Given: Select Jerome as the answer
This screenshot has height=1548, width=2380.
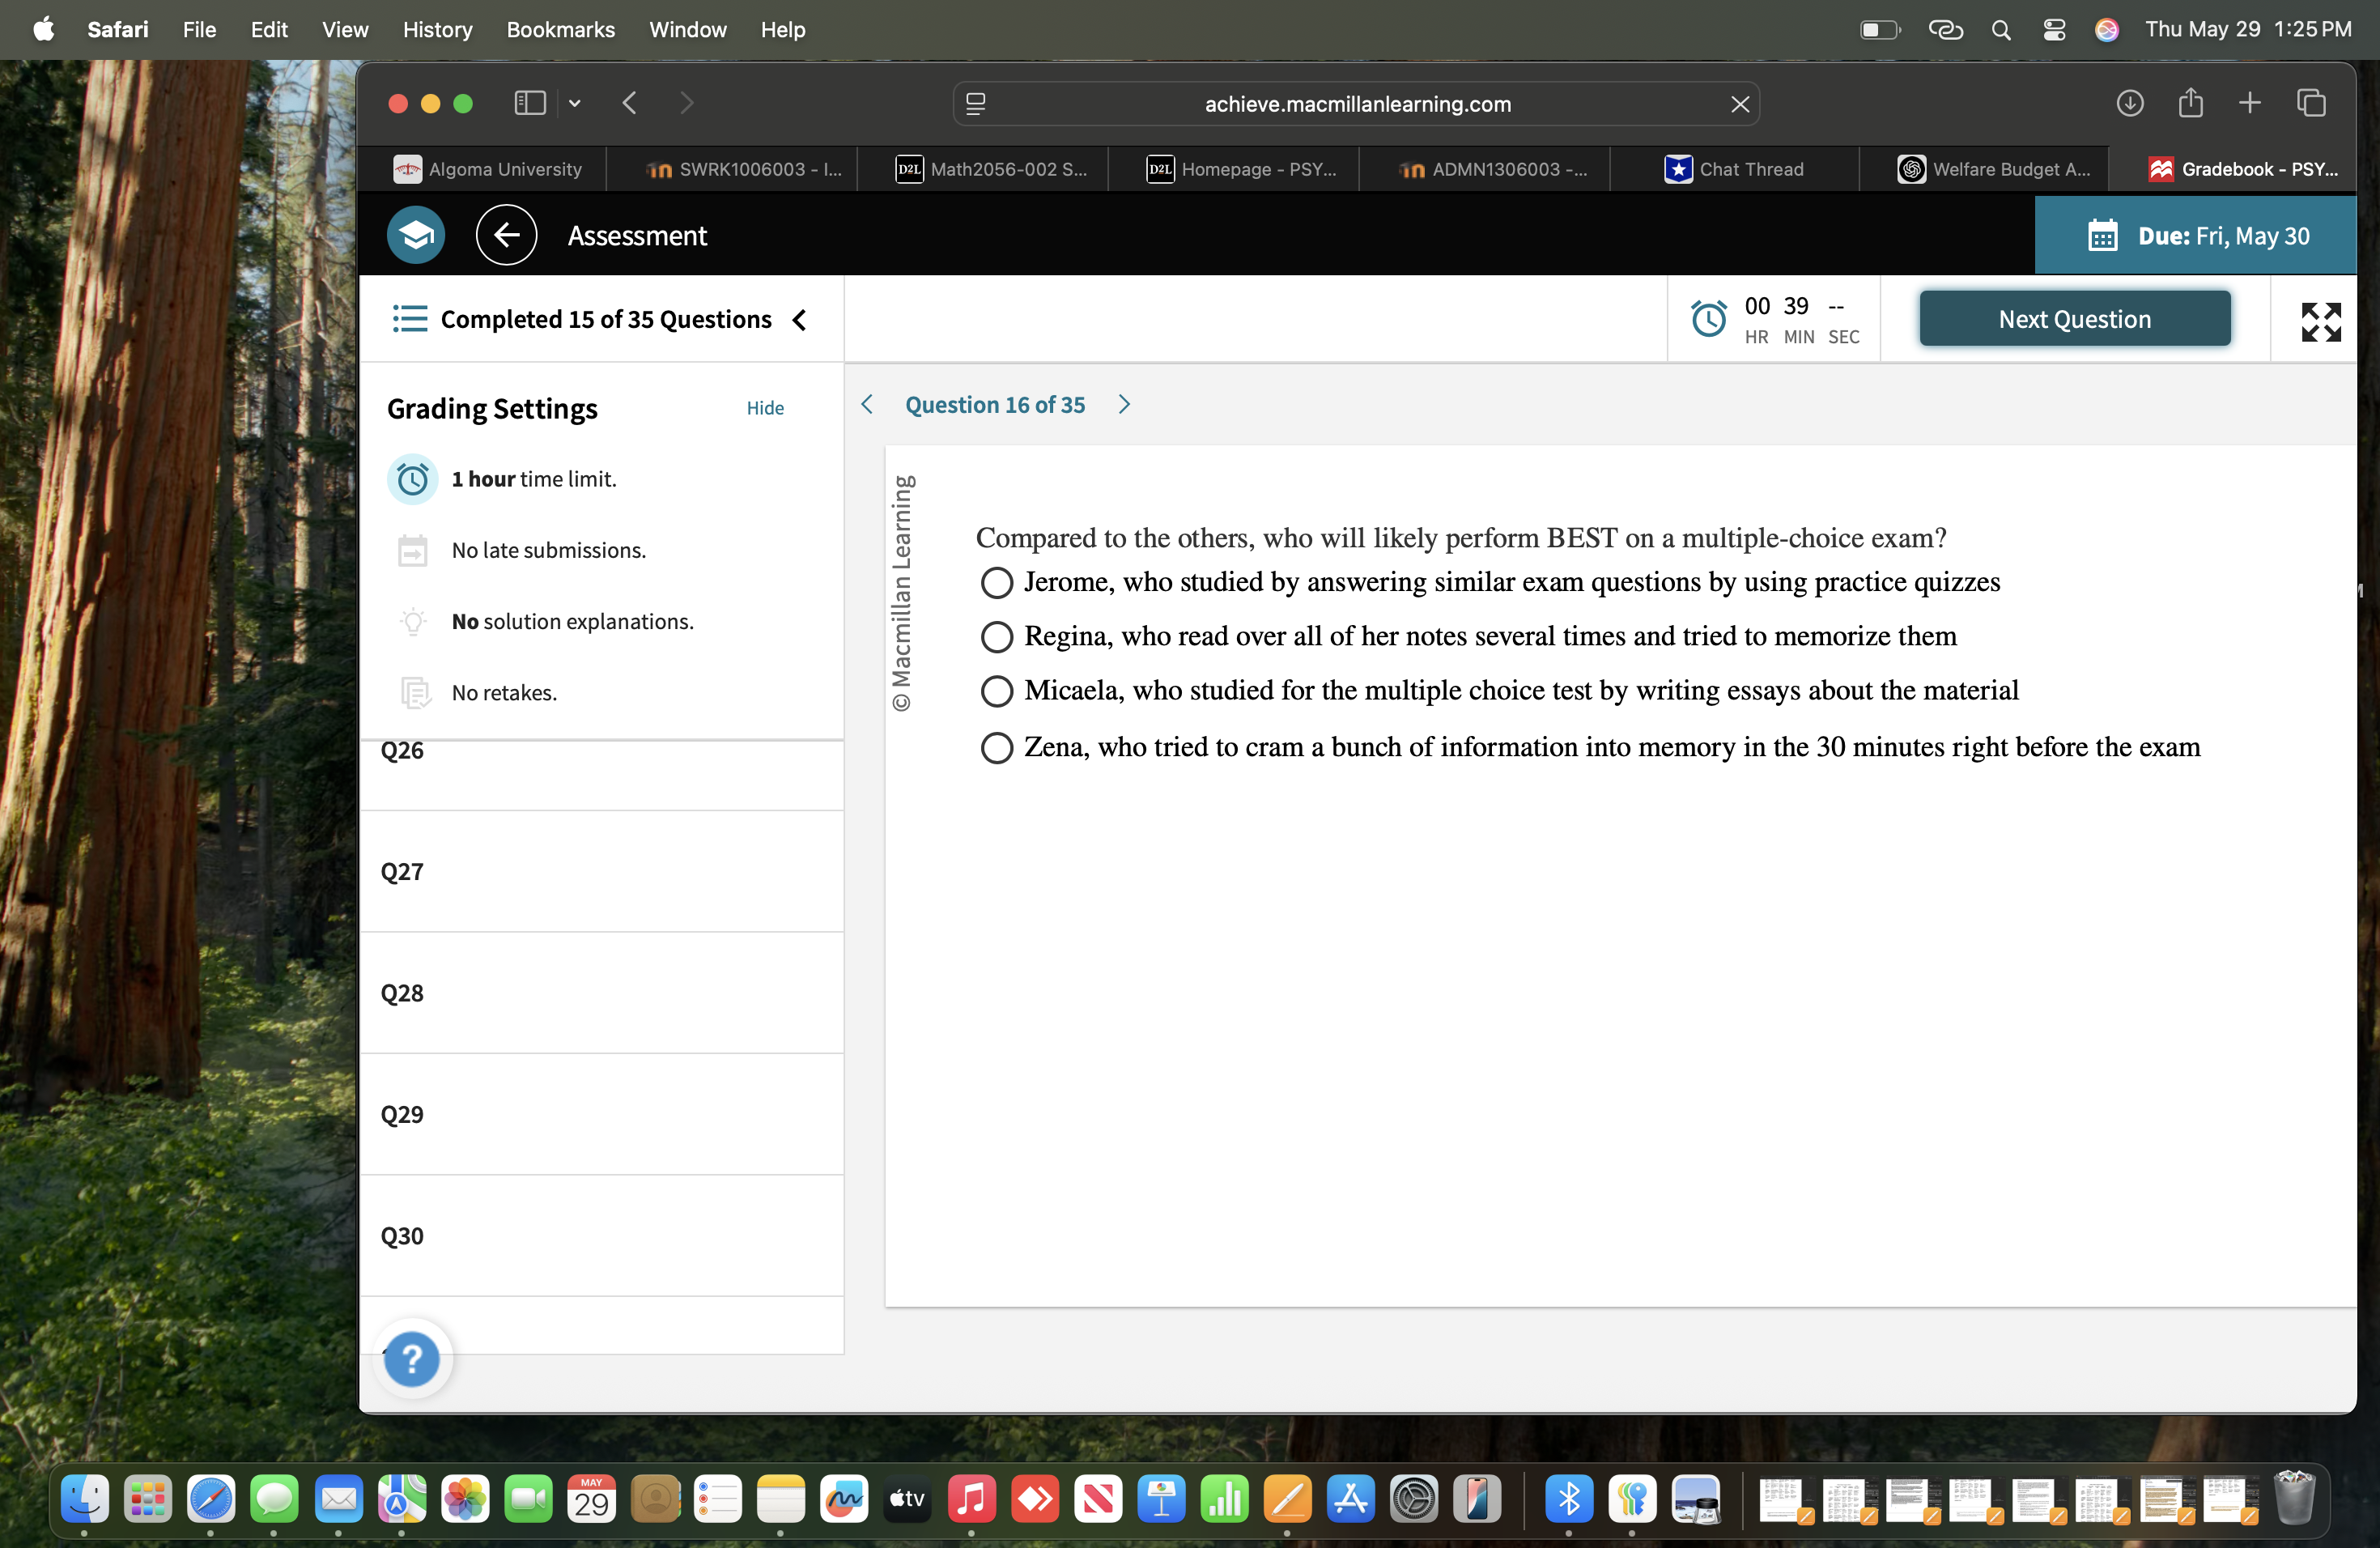Looking at the screenshot, I should 996,582.
